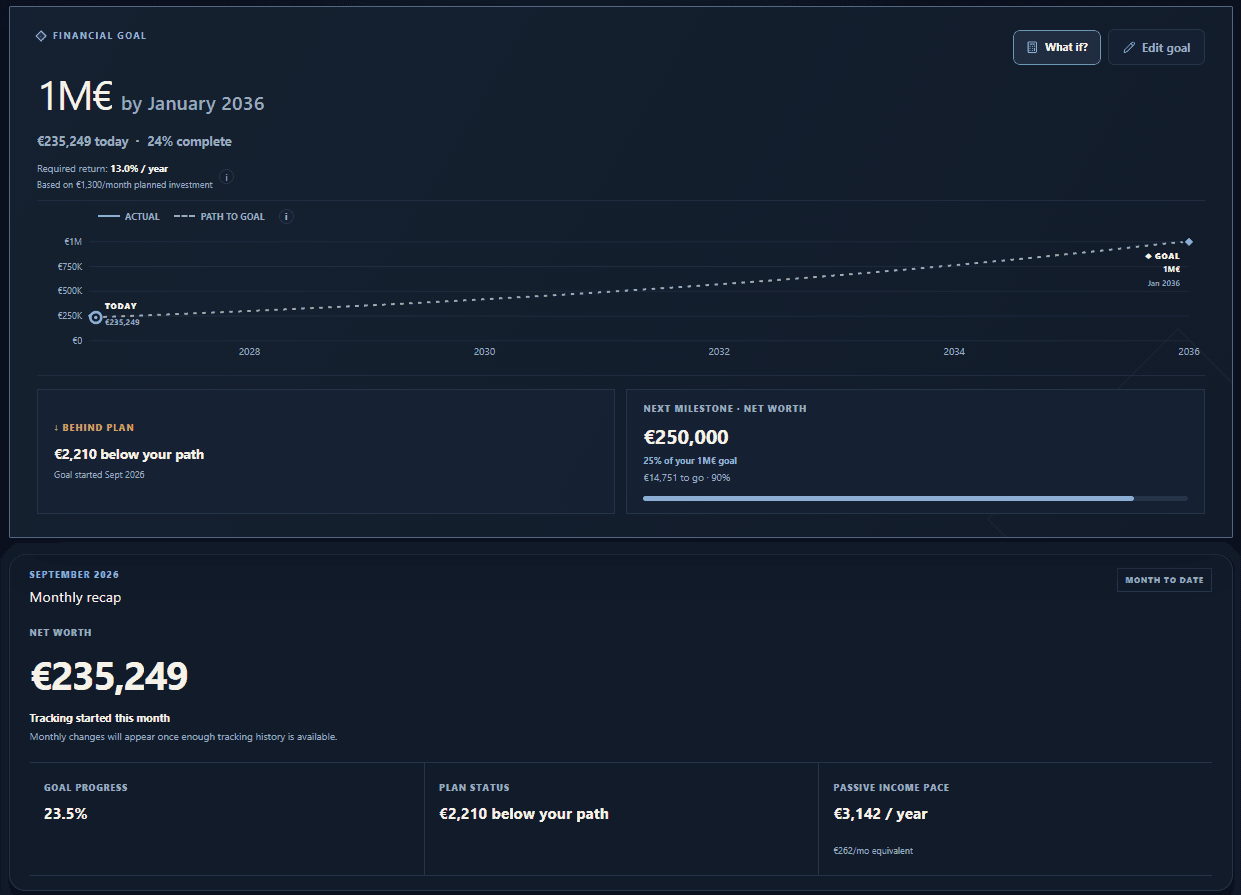Click the Financial Goal diamond icon
The image size is (1241, 895).
click(x=41, y=36)
